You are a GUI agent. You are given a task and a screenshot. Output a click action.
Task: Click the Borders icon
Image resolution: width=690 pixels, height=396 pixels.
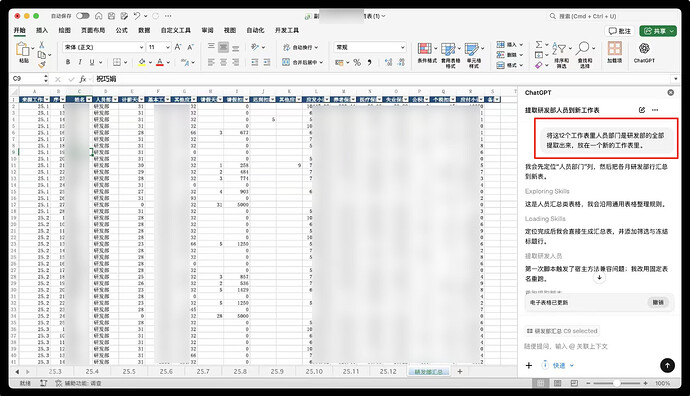(x=117, y=62)
